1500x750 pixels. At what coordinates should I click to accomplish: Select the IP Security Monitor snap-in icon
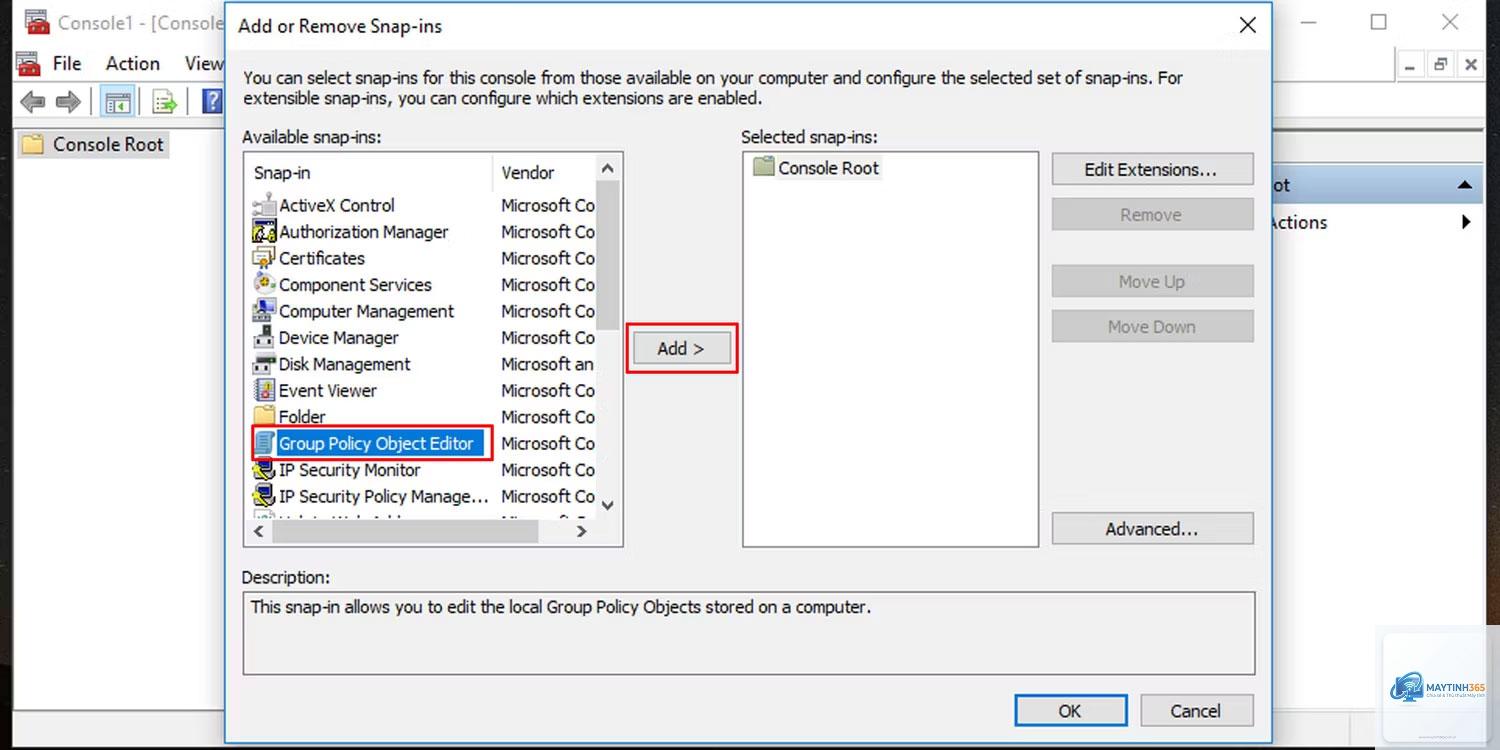pos(264,470)
